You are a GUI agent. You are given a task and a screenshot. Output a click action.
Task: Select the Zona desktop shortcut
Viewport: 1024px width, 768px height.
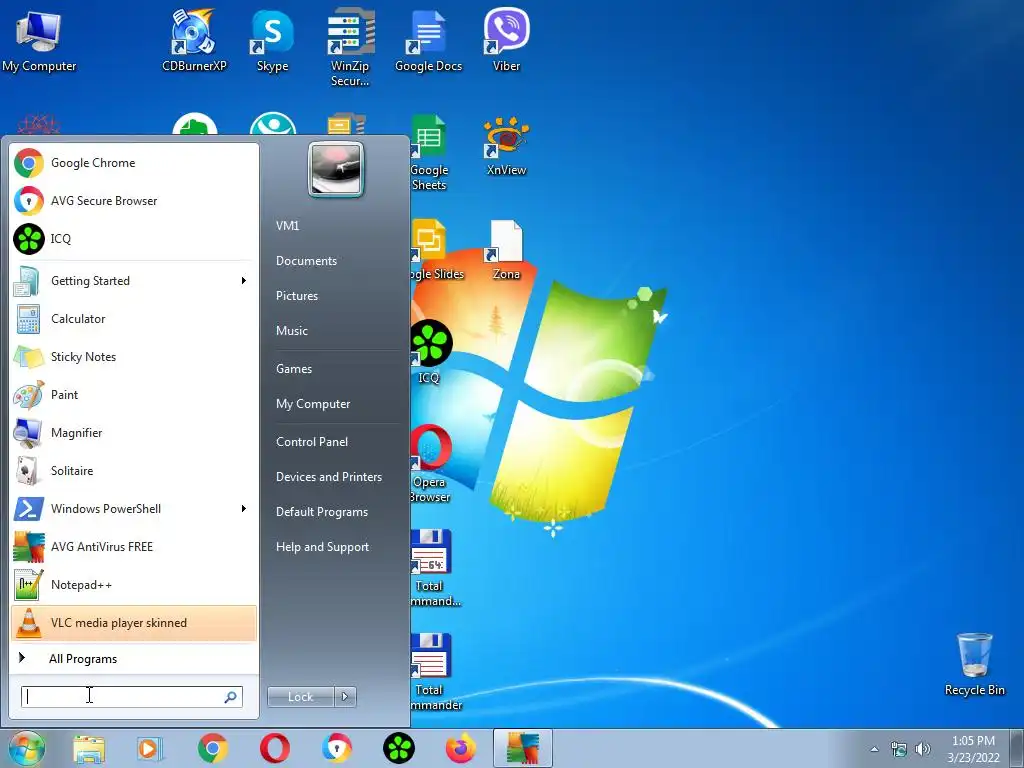[507, 250]
